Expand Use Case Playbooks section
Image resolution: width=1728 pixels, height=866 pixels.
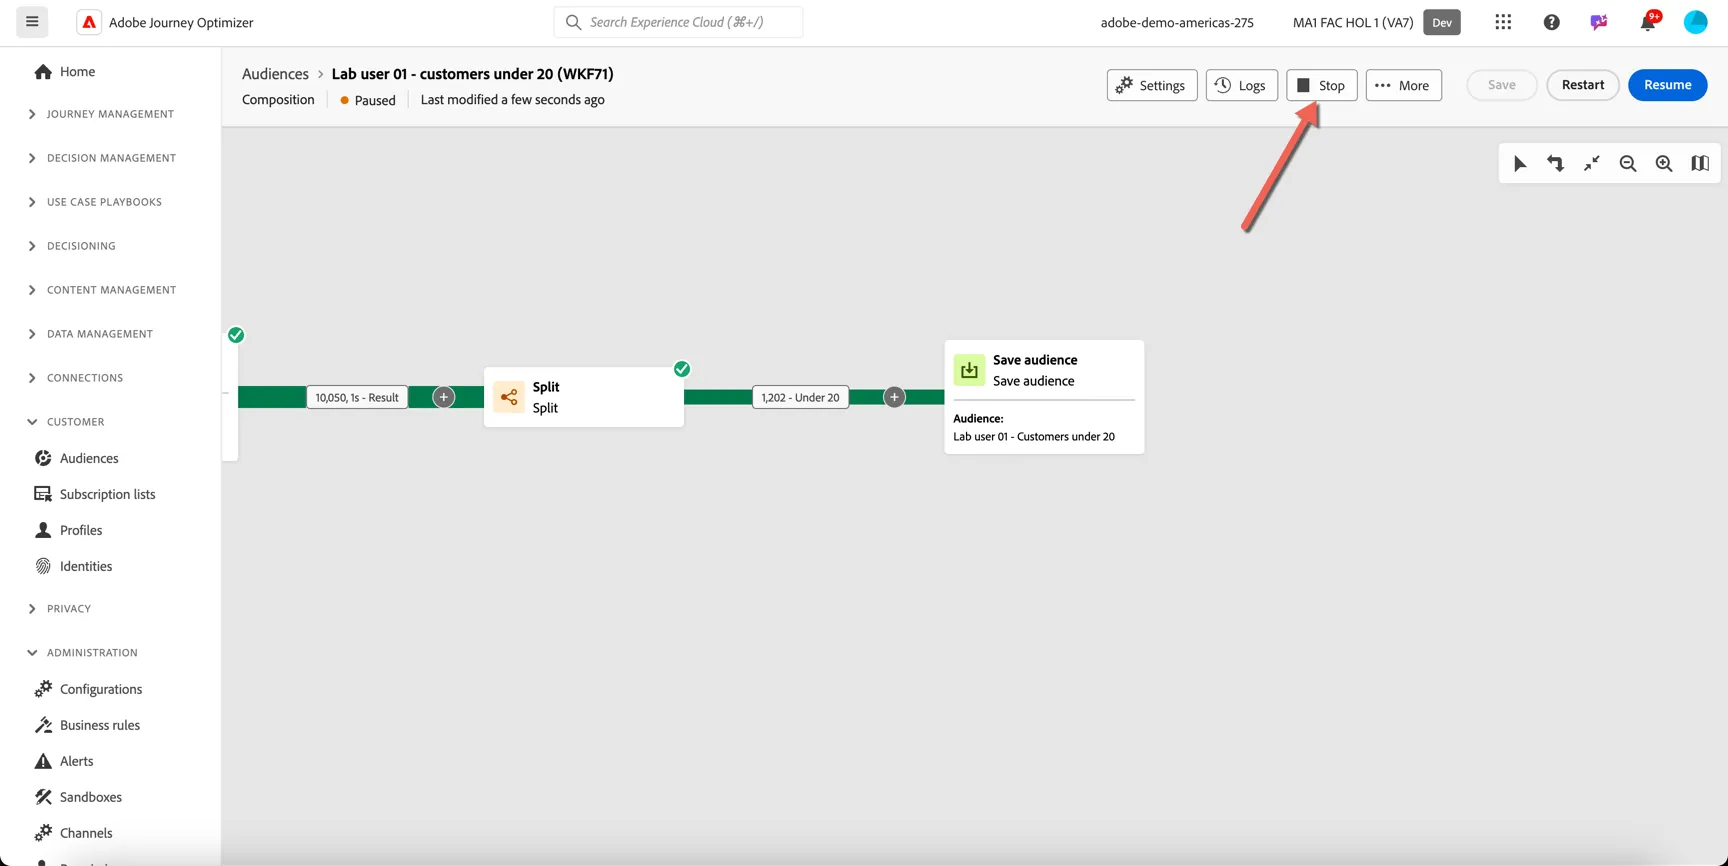pos(94,202)
